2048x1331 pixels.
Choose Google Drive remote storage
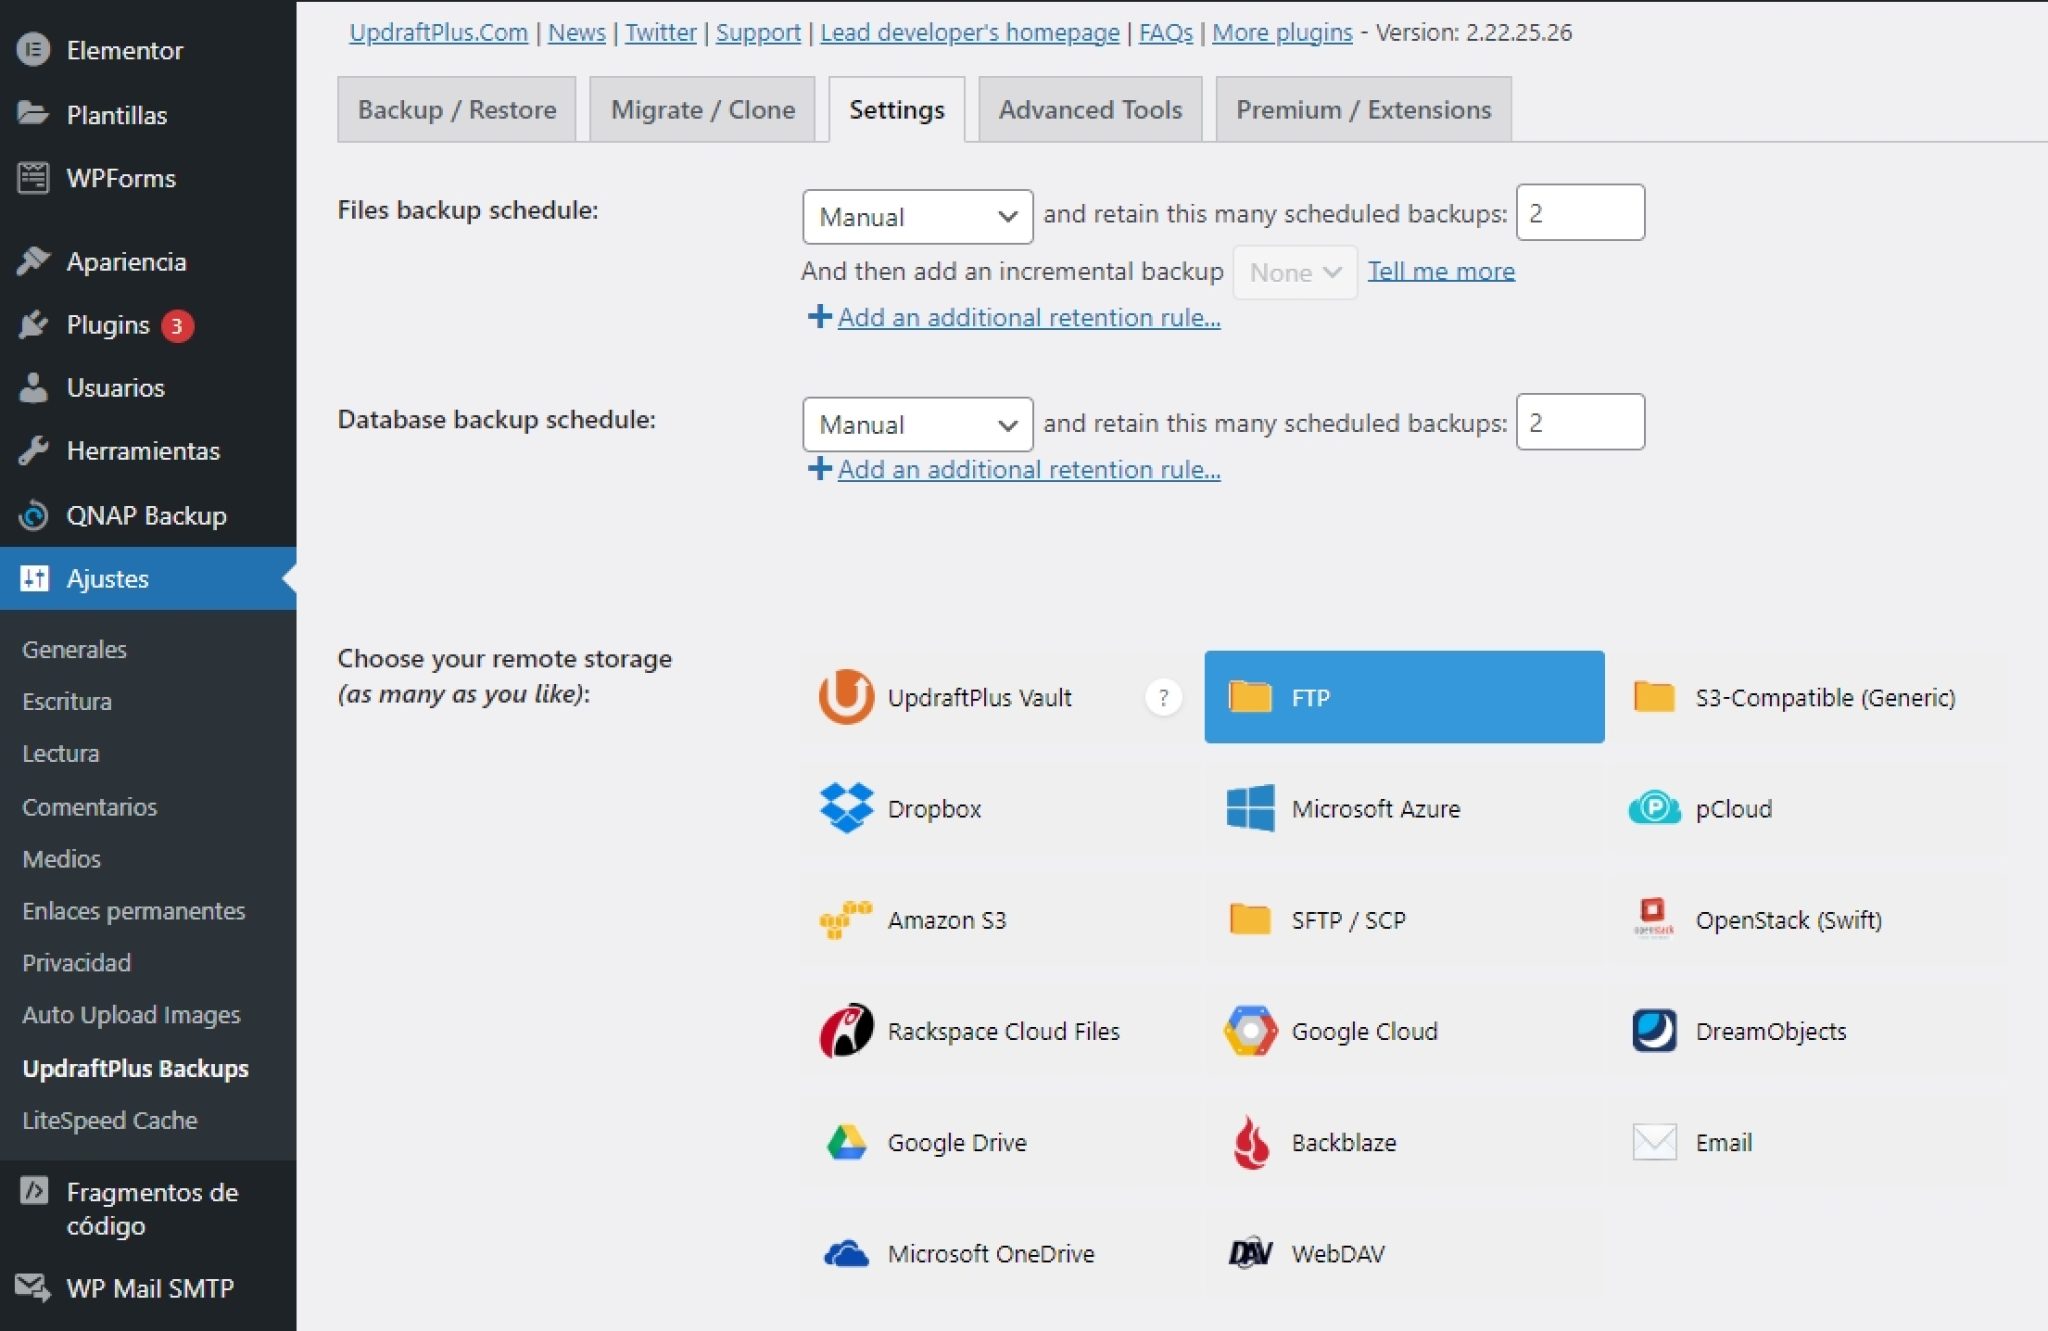click(955, 1141)
